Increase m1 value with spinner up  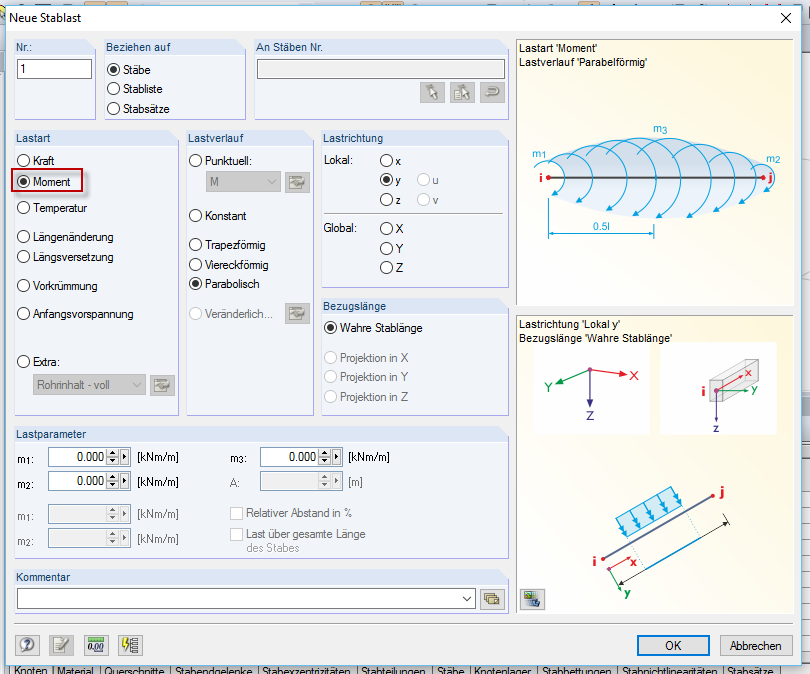click(113, 453)
